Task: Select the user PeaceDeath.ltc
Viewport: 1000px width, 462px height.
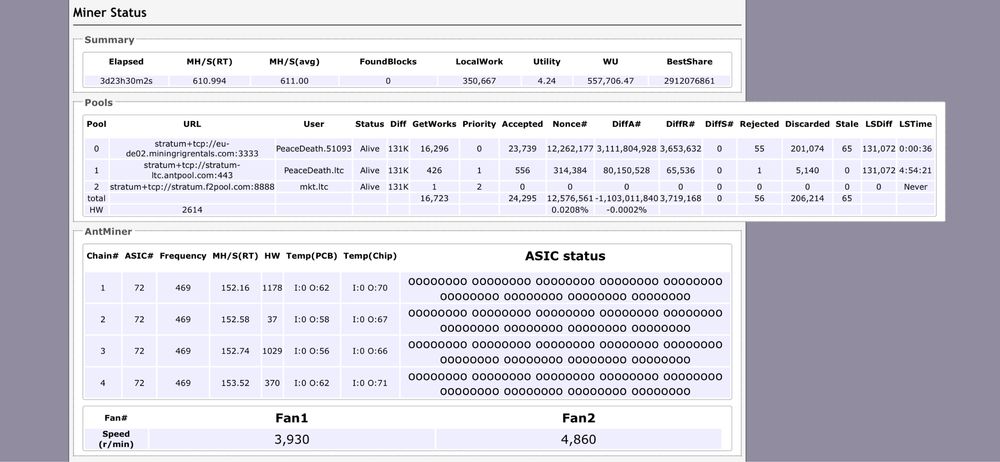Action: point(314,170)
